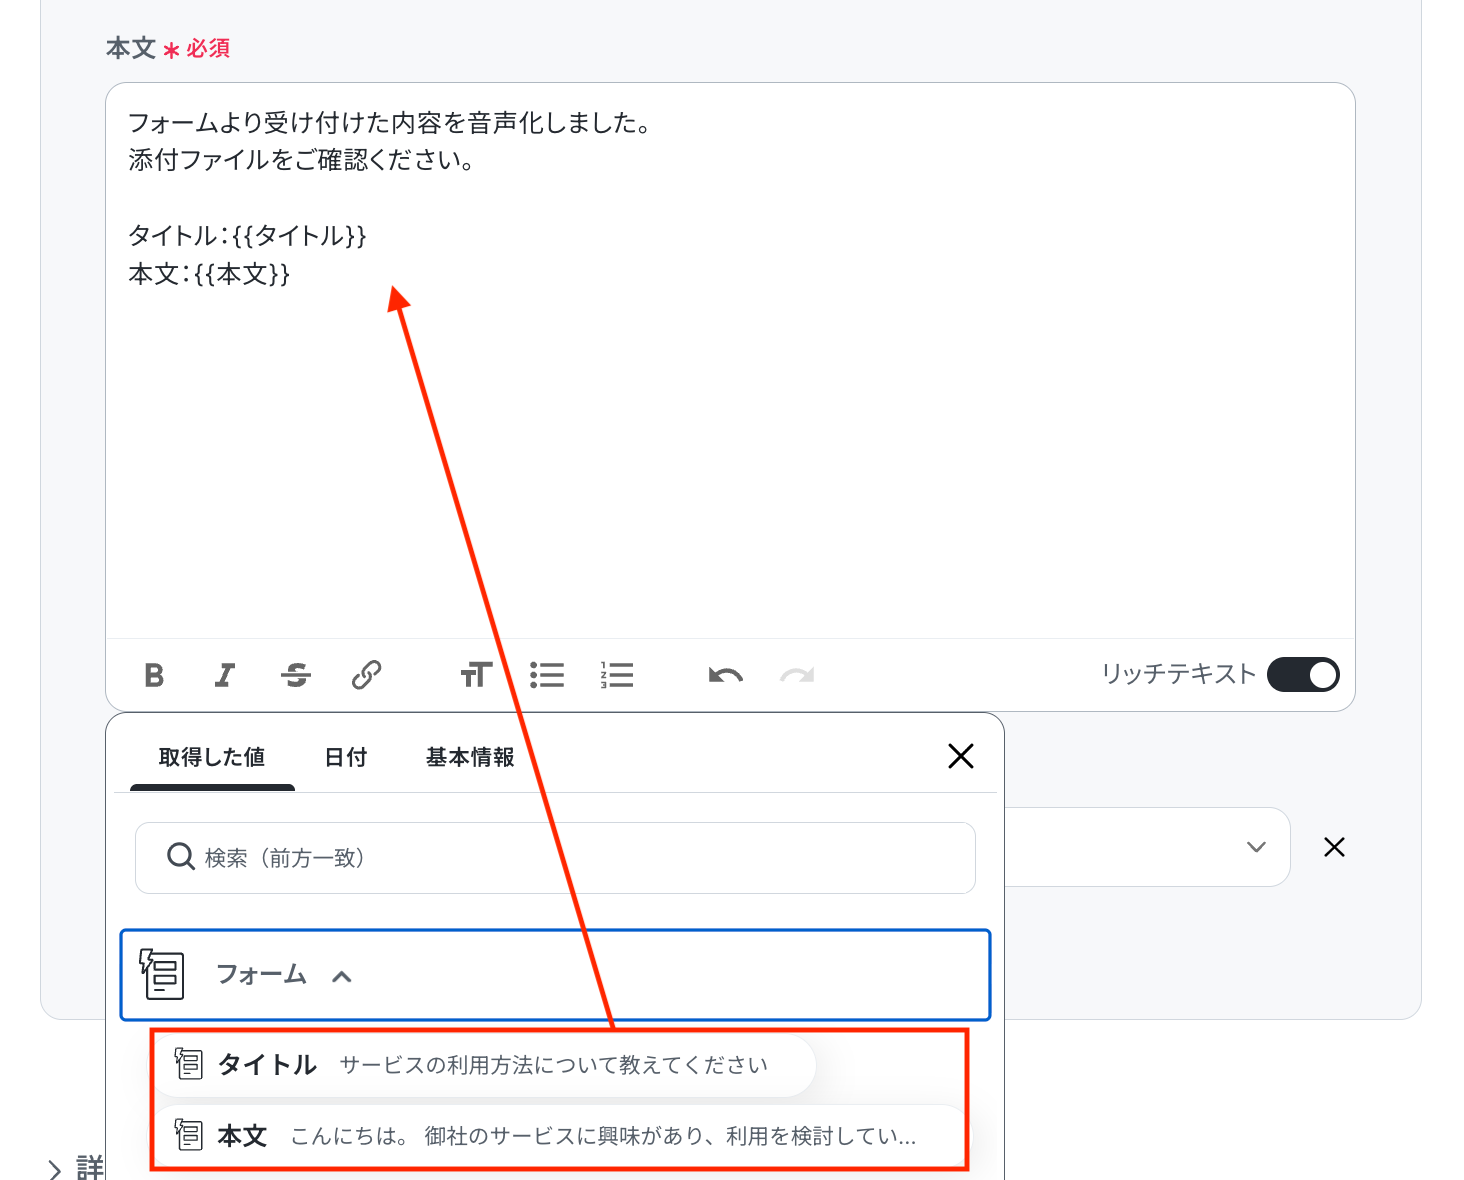
Task: Switch to the 日付 tab
Action: [x=346, y=757]
